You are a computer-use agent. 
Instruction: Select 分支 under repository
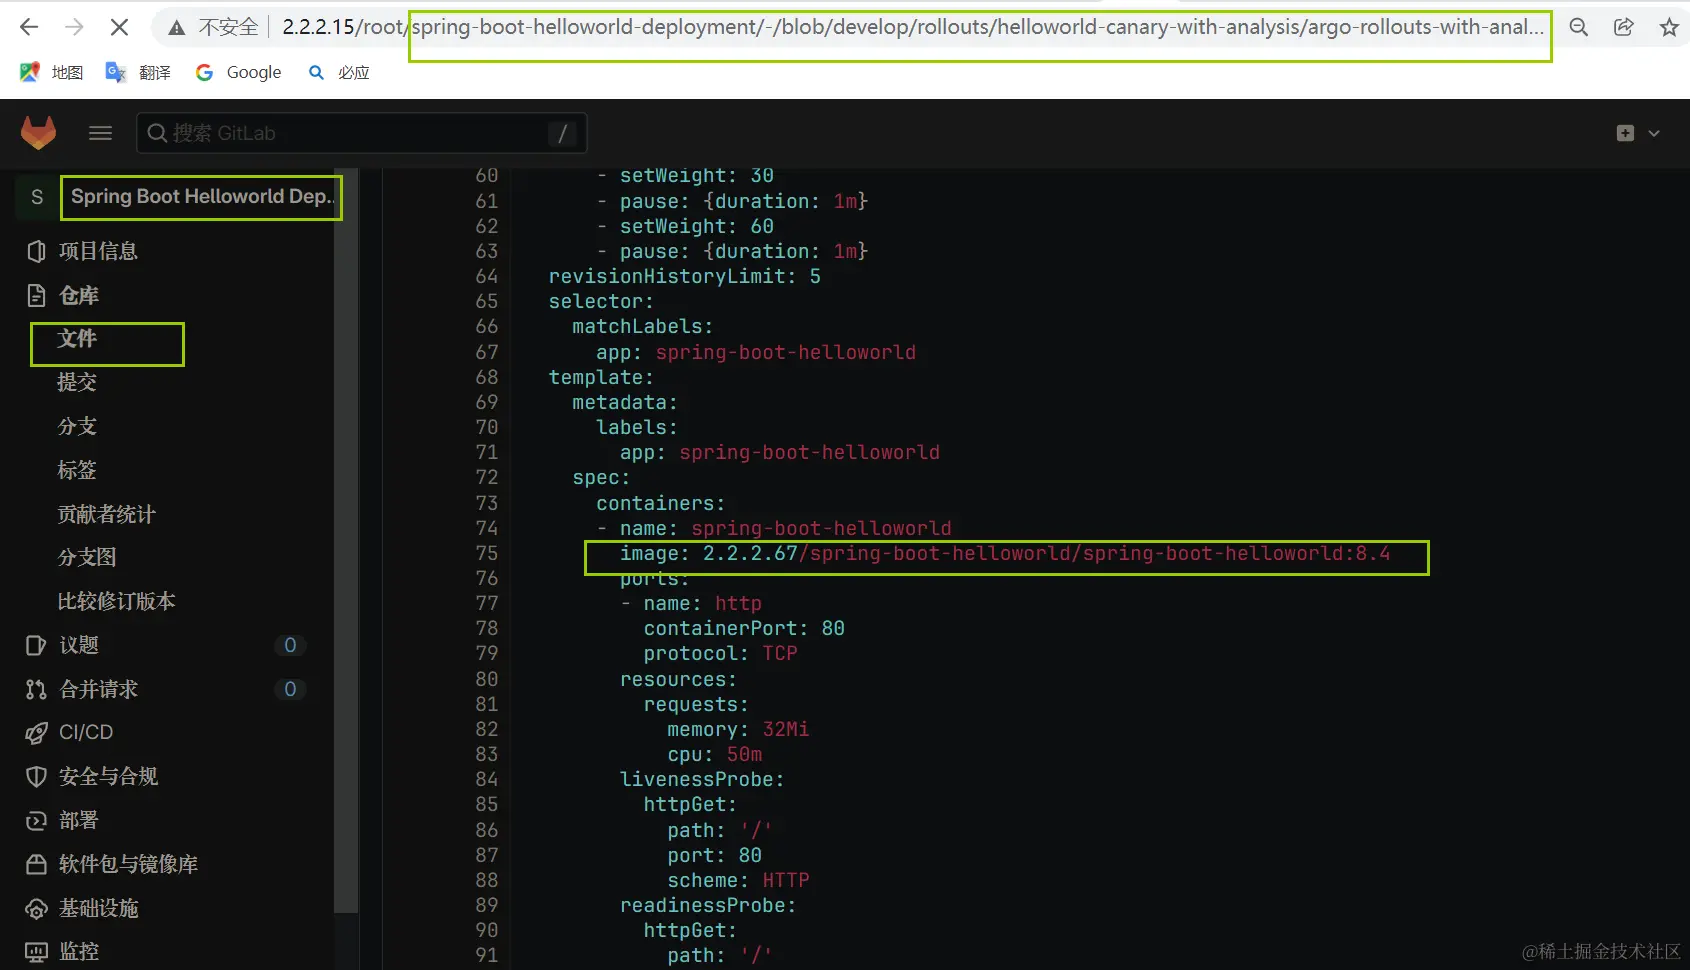point(77,426)
